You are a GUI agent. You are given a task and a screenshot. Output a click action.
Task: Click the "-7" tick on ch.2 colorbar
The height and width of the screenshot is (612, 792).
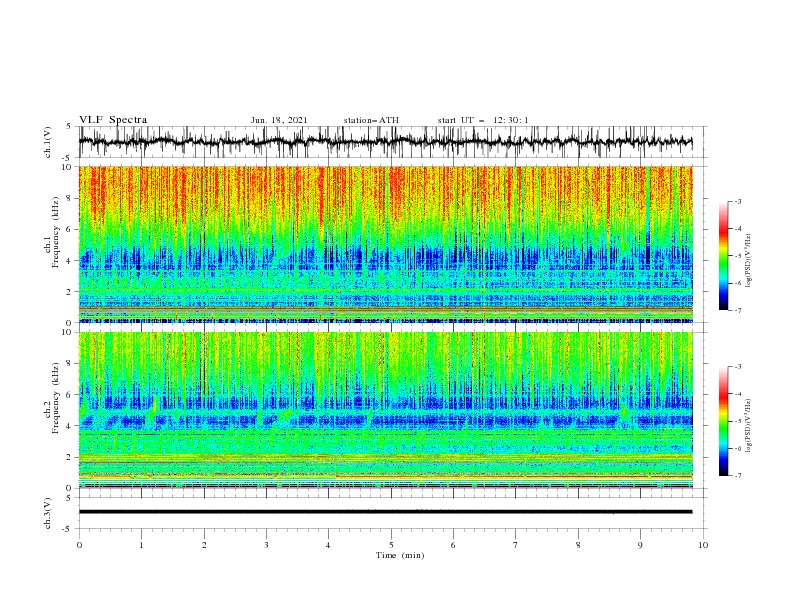738,476
